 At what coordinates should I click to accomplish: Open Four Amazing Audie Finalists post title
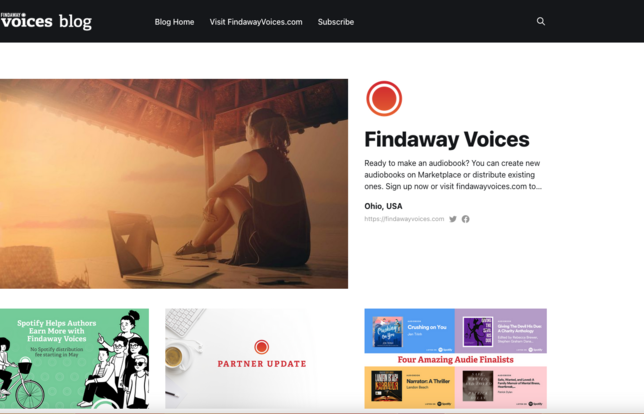[x=455, y=360]
